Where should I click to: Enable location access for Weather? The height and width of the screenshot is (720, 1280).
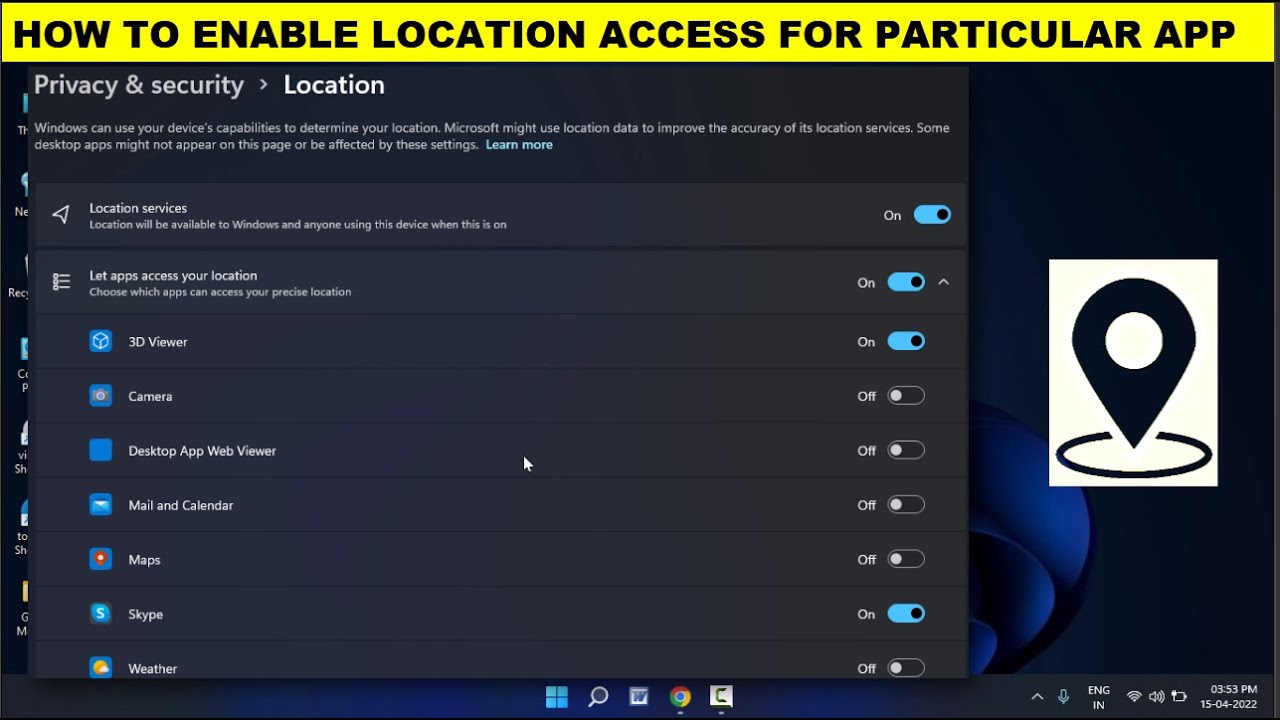click(906, 668)
